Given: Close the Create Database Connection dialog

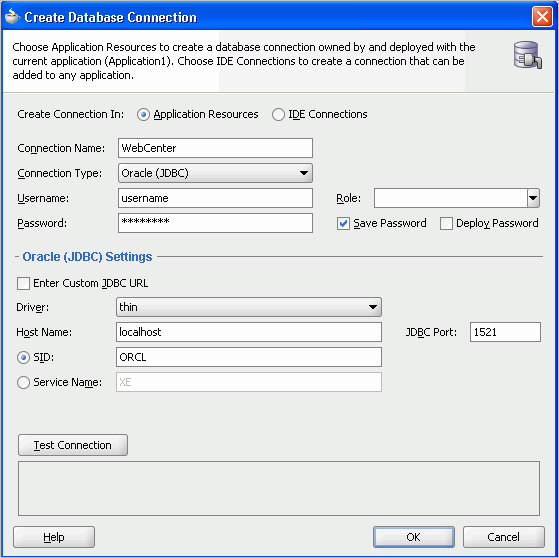Looking at the screenshot, I should point(542,16).
